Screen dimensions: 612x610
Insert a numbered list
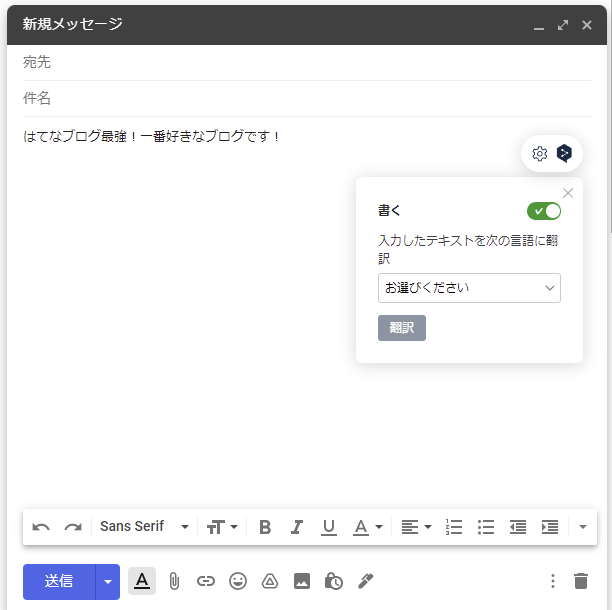click(454, 527)
